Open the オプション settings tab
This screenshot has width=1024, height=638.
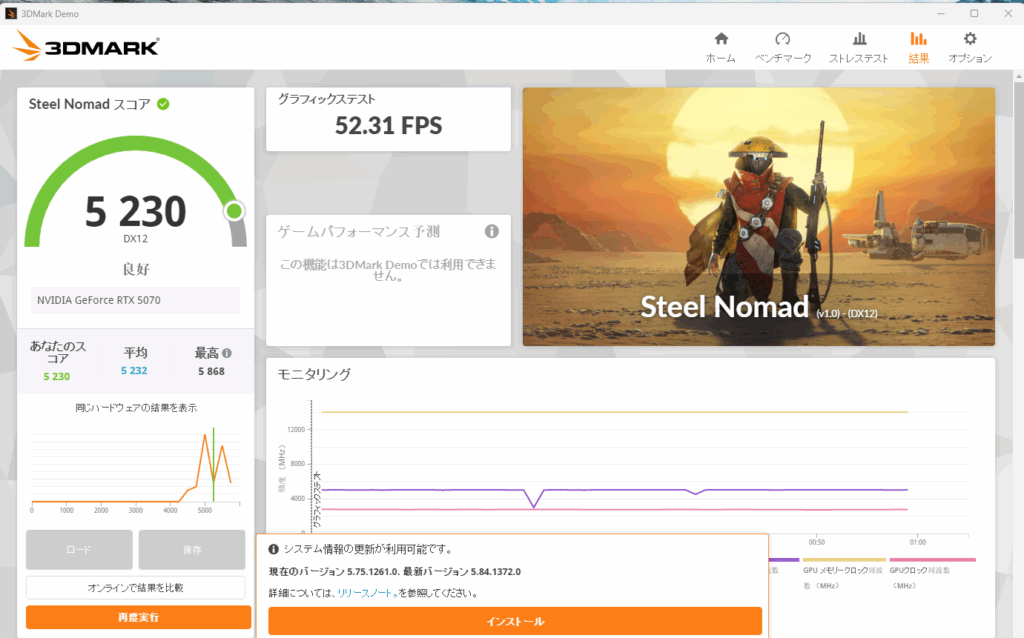970,48
